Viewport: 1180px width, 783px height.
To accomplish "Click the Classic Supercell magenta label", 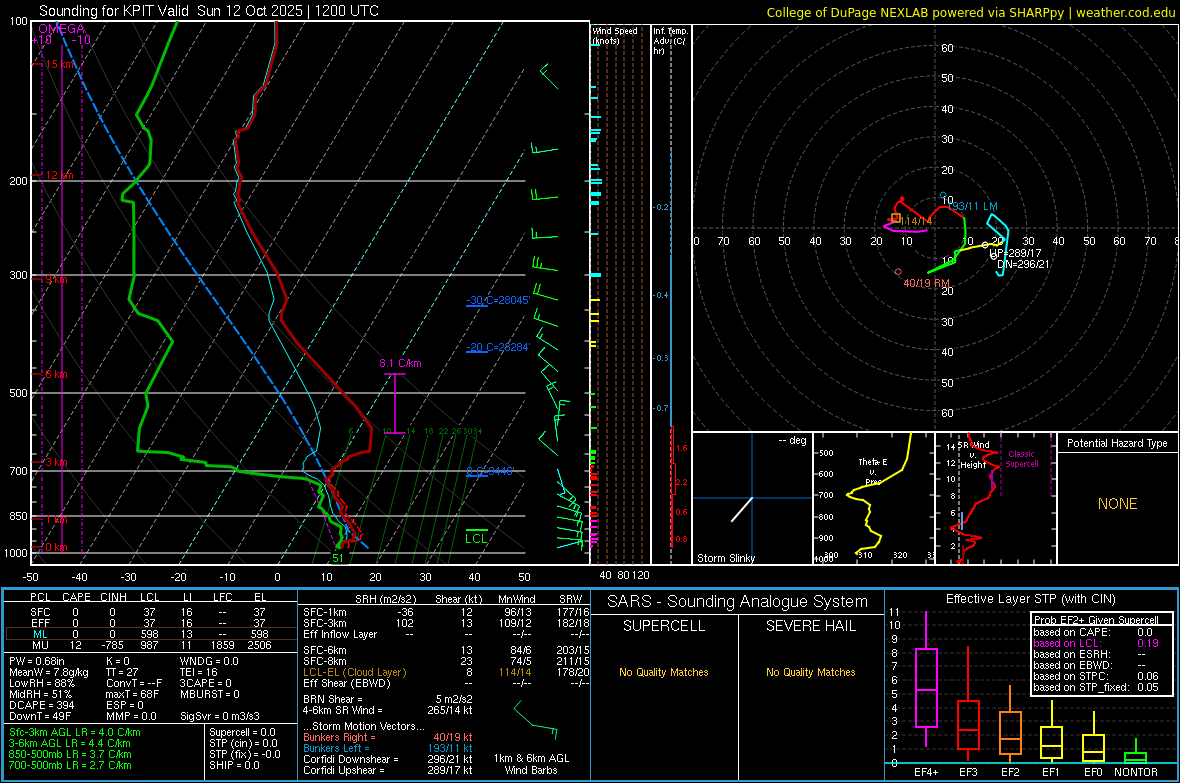I will tap(1021, 459).
